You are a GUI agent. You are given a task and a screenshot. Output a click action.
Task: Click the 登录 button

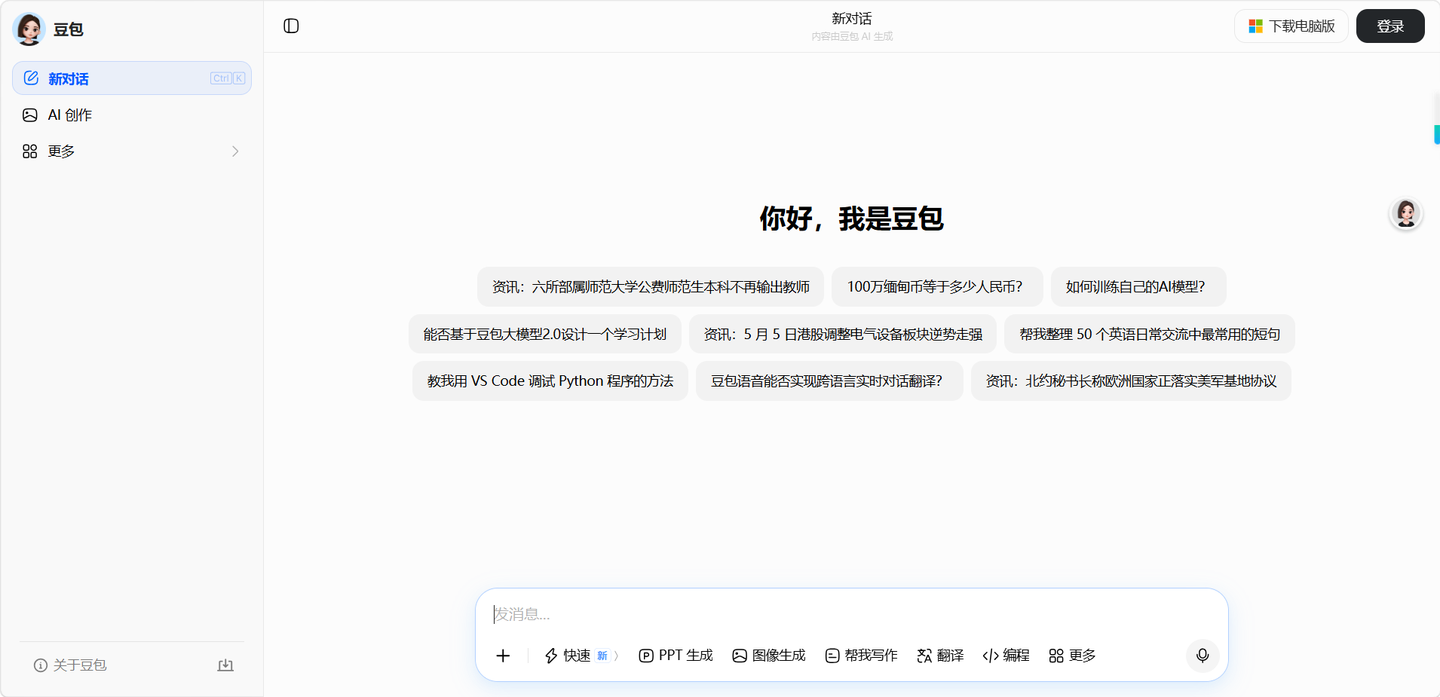coord(1390,26)
